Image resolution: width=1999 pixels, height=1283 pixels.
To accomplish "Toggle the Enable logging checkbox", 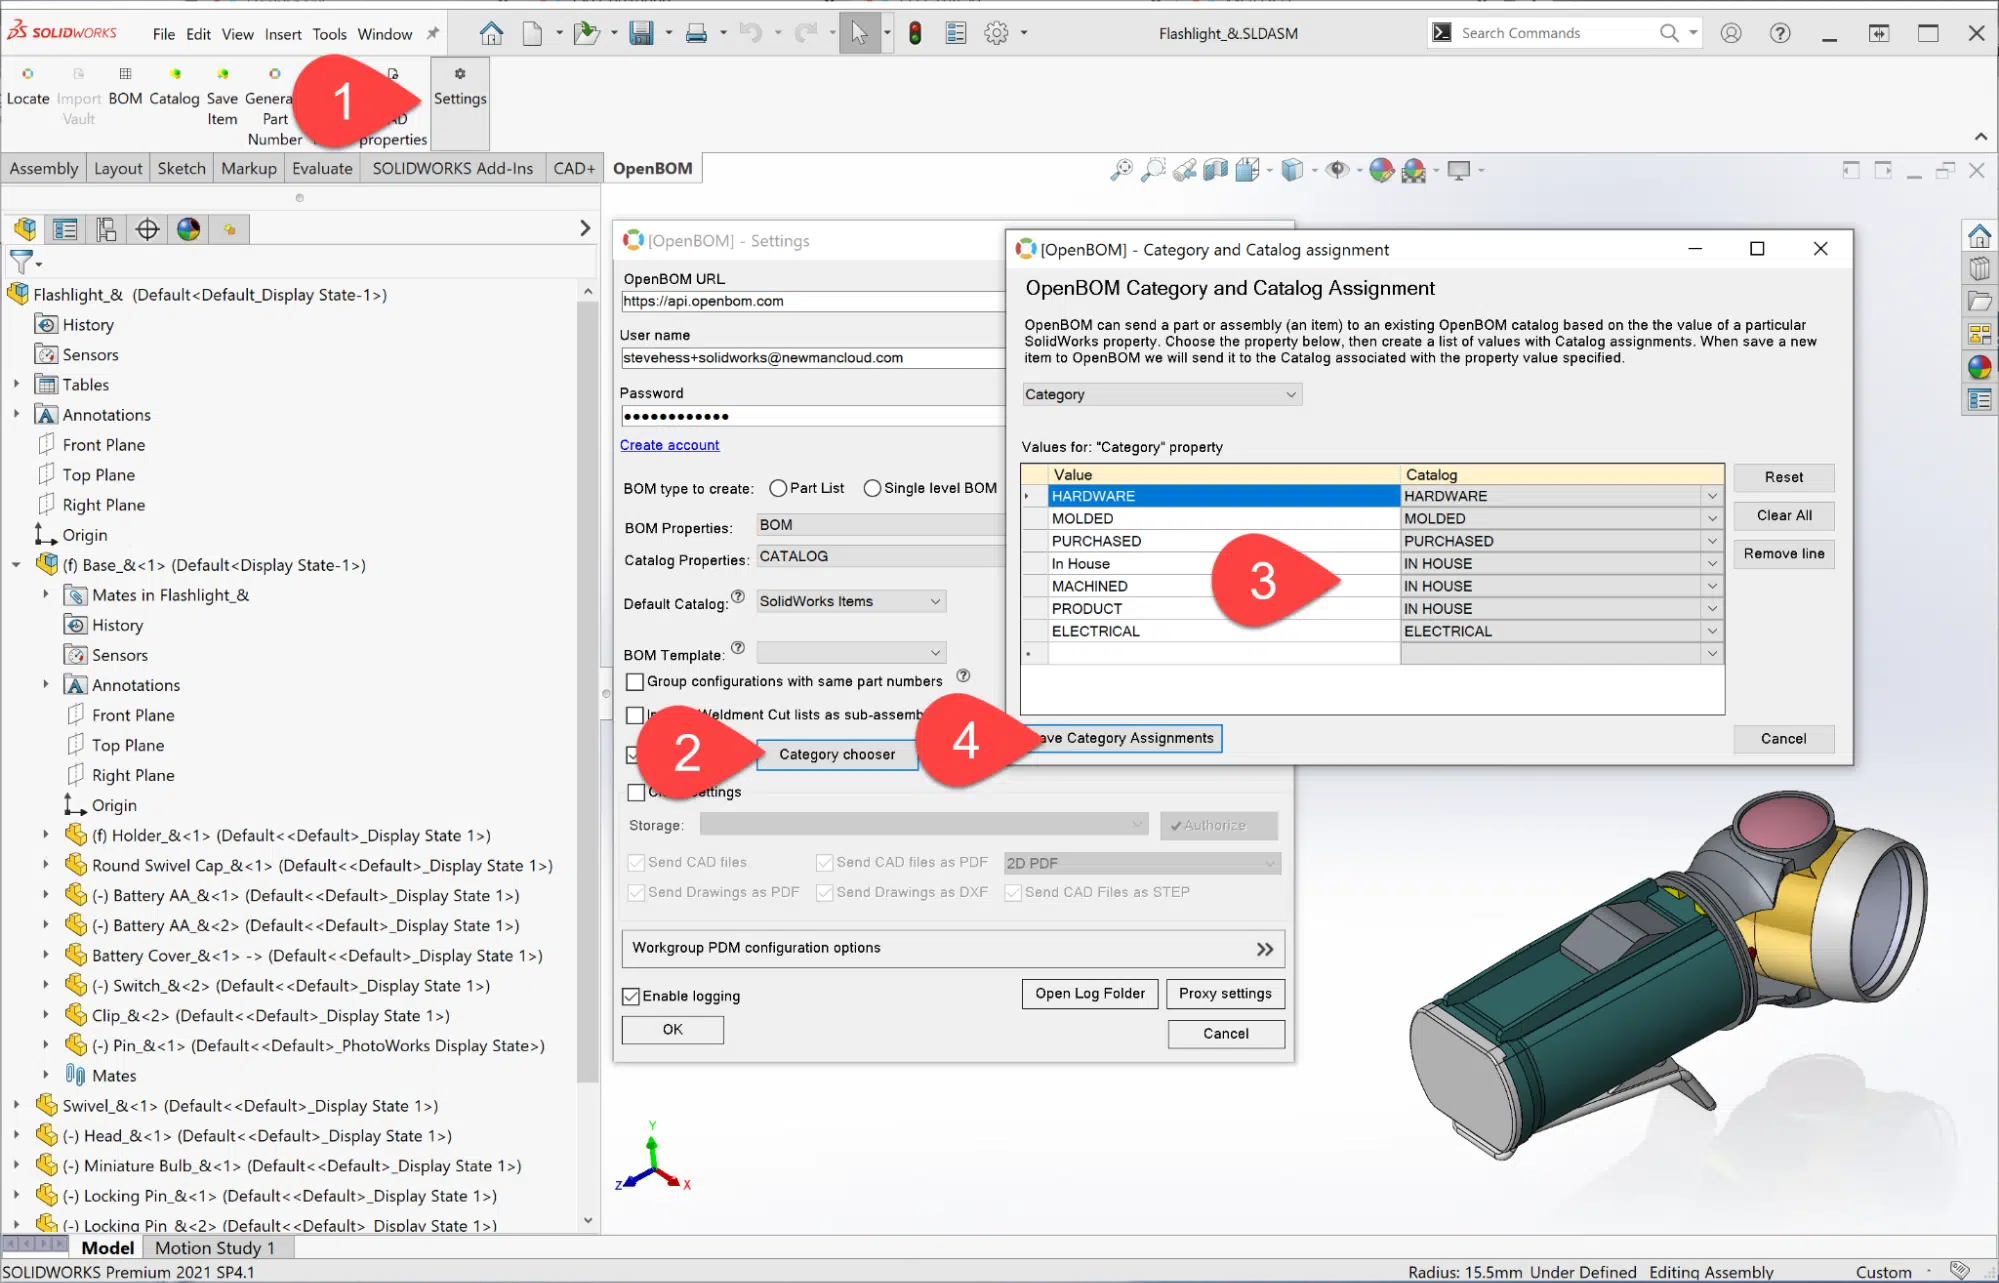I will coord(631,996).
